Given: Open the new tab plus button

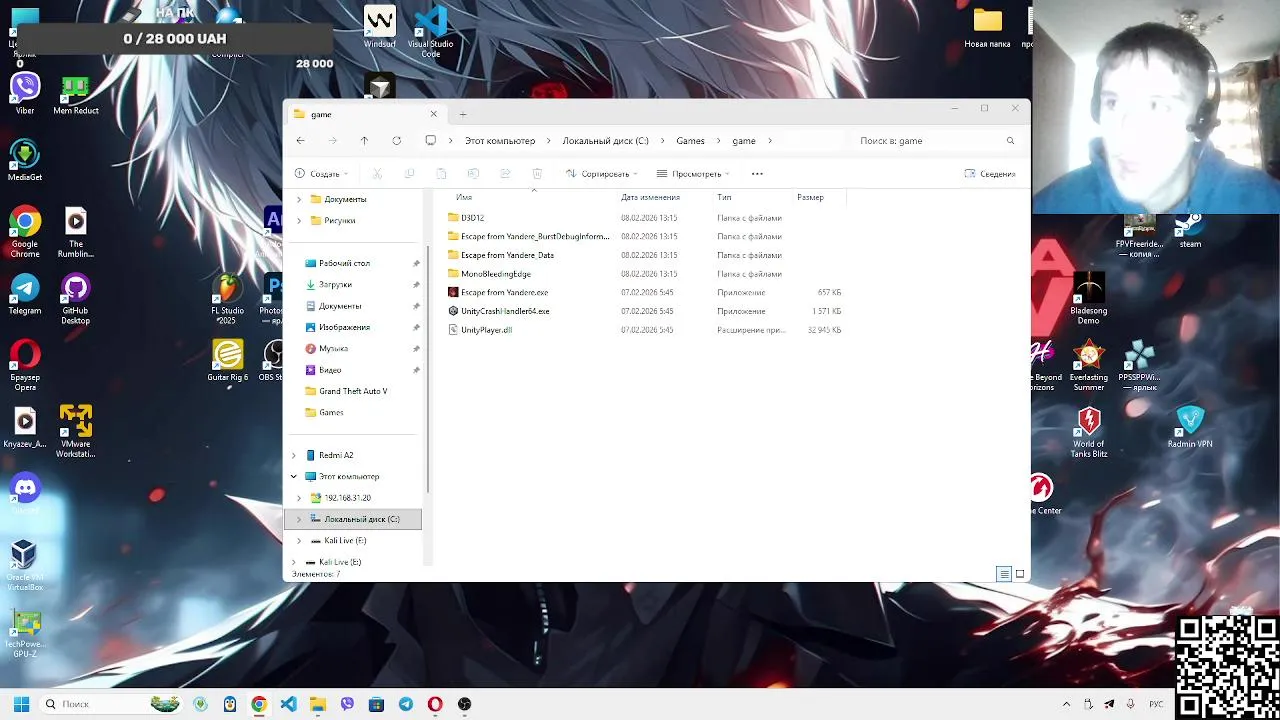Looking at the screenshot, I should (x=462, y=114).
